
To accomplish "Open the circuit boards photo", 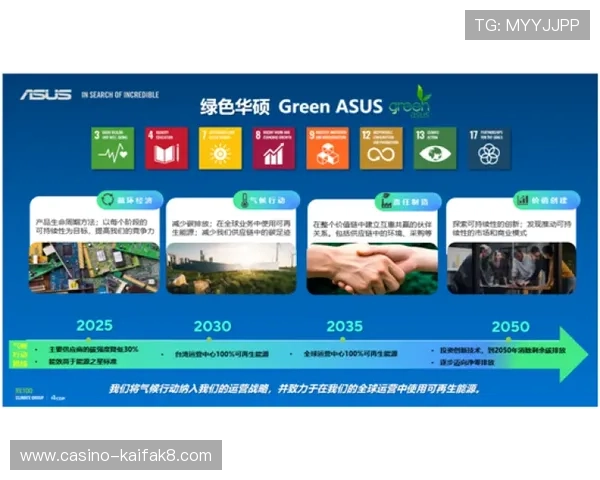I will [94, 268].
